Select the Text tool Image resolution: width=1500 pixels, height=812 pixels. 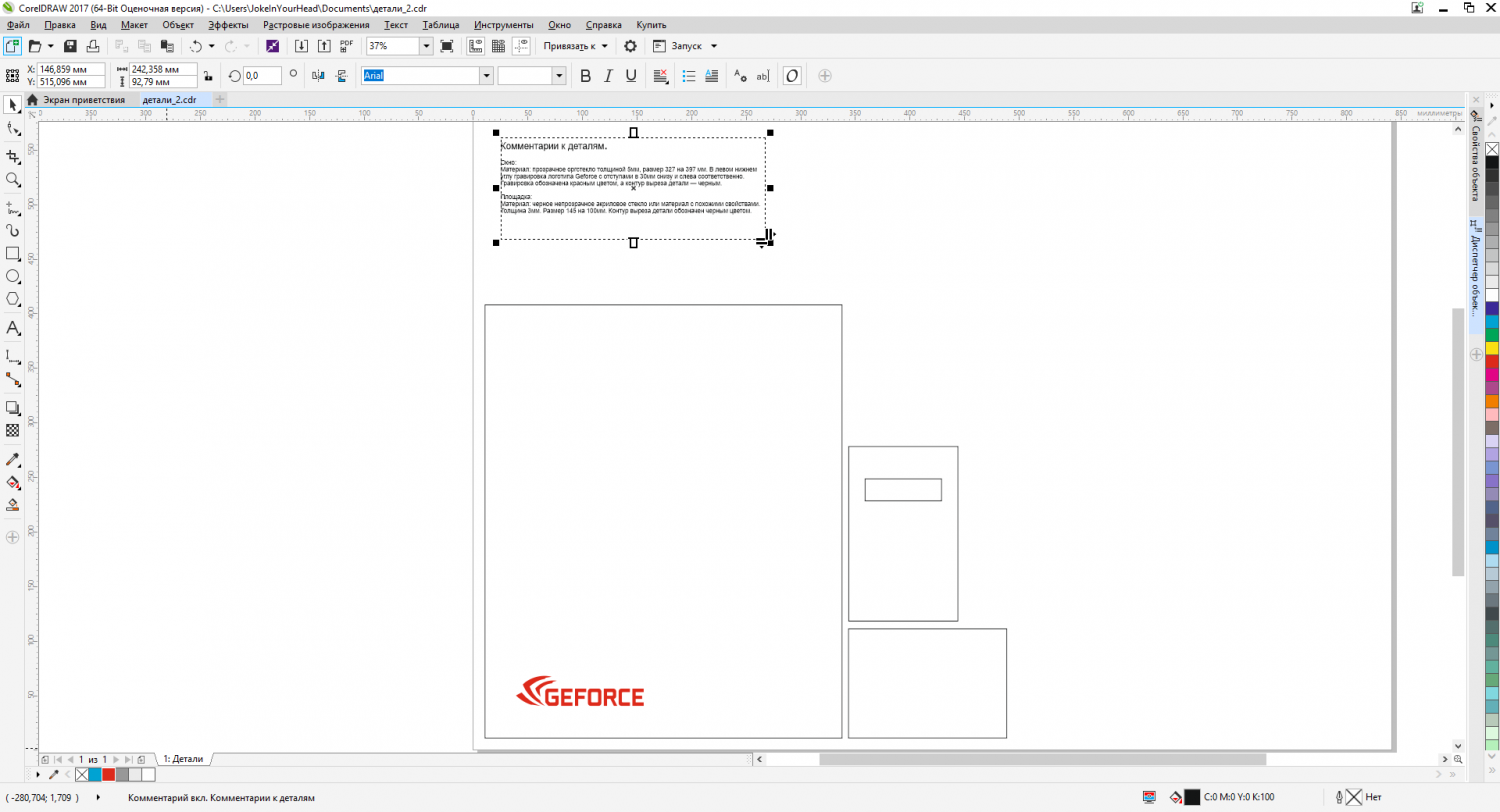click(x=13, y=328)
